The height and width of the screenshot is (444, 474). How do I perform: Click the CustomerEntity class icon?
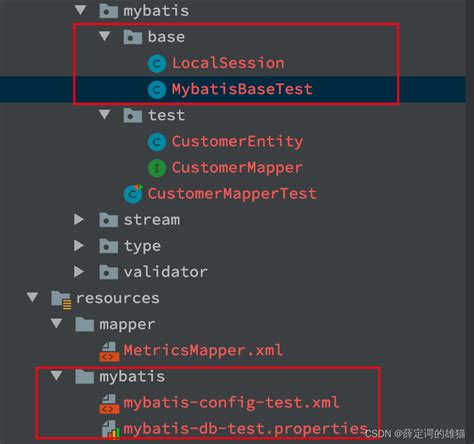coord(157,142)
